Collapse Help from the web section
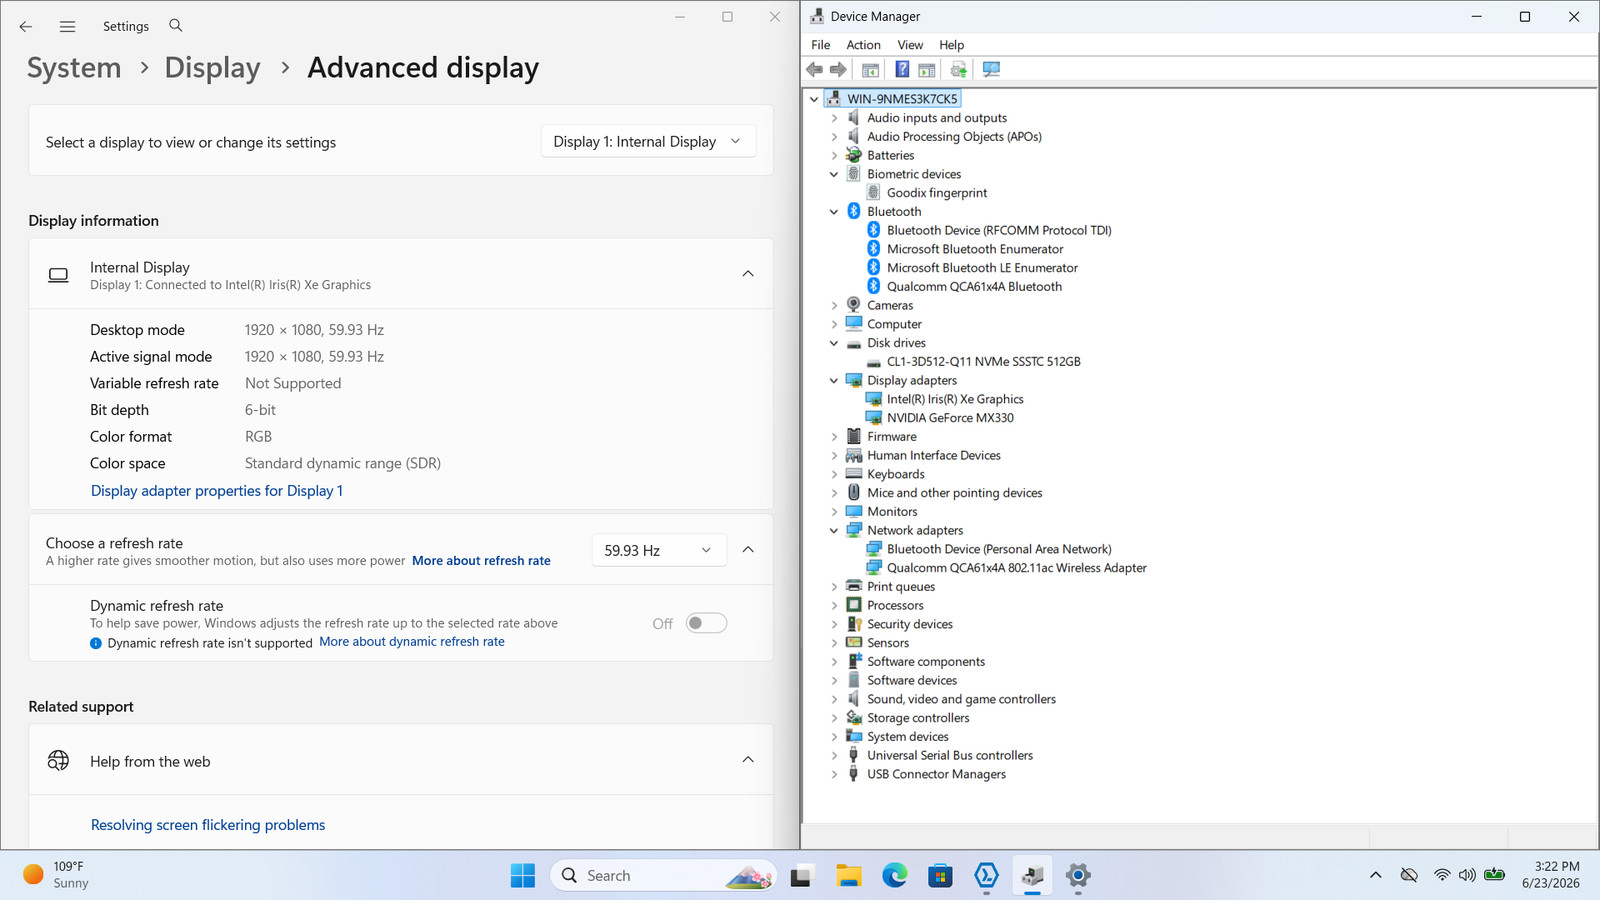Image resolution: width=1600 pixels, height=900 pixels. pos(748,760)
